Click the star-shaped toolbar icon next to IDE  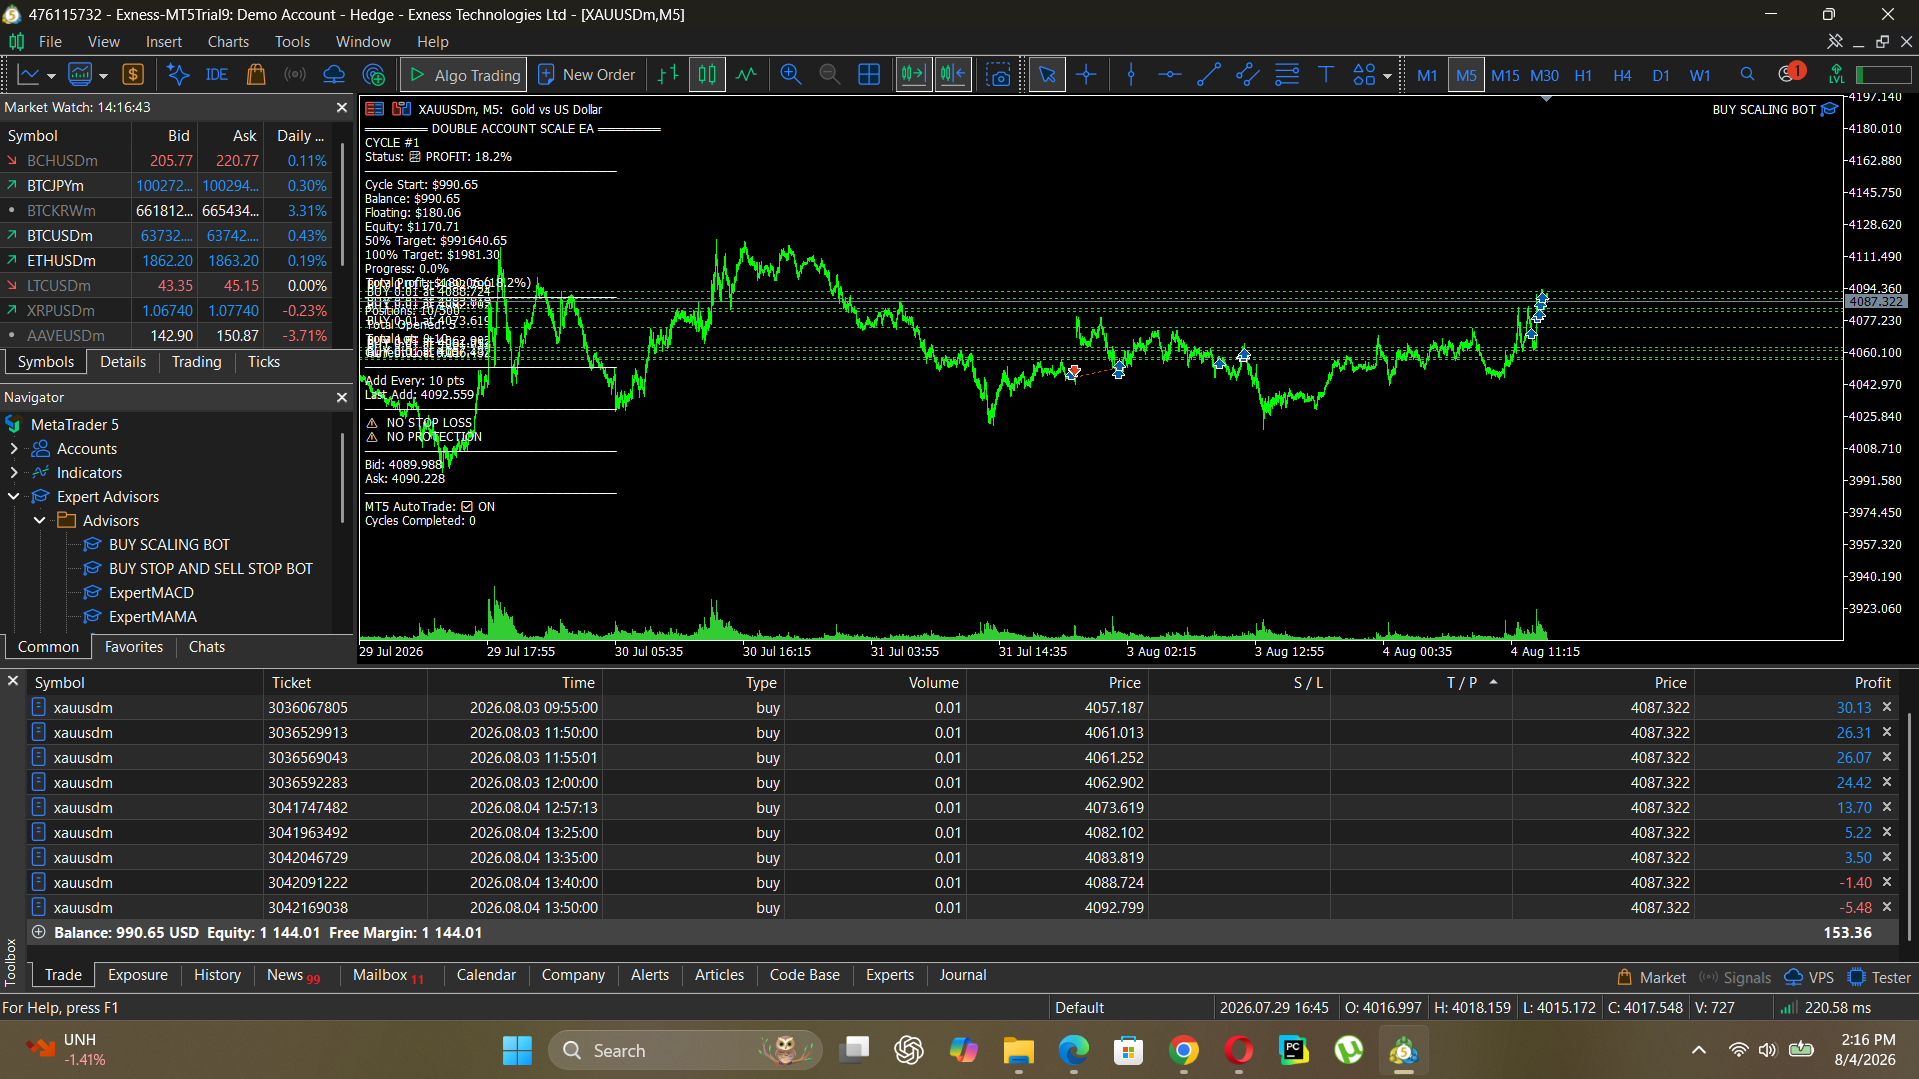pyautogui.click(x=178, y=74)
